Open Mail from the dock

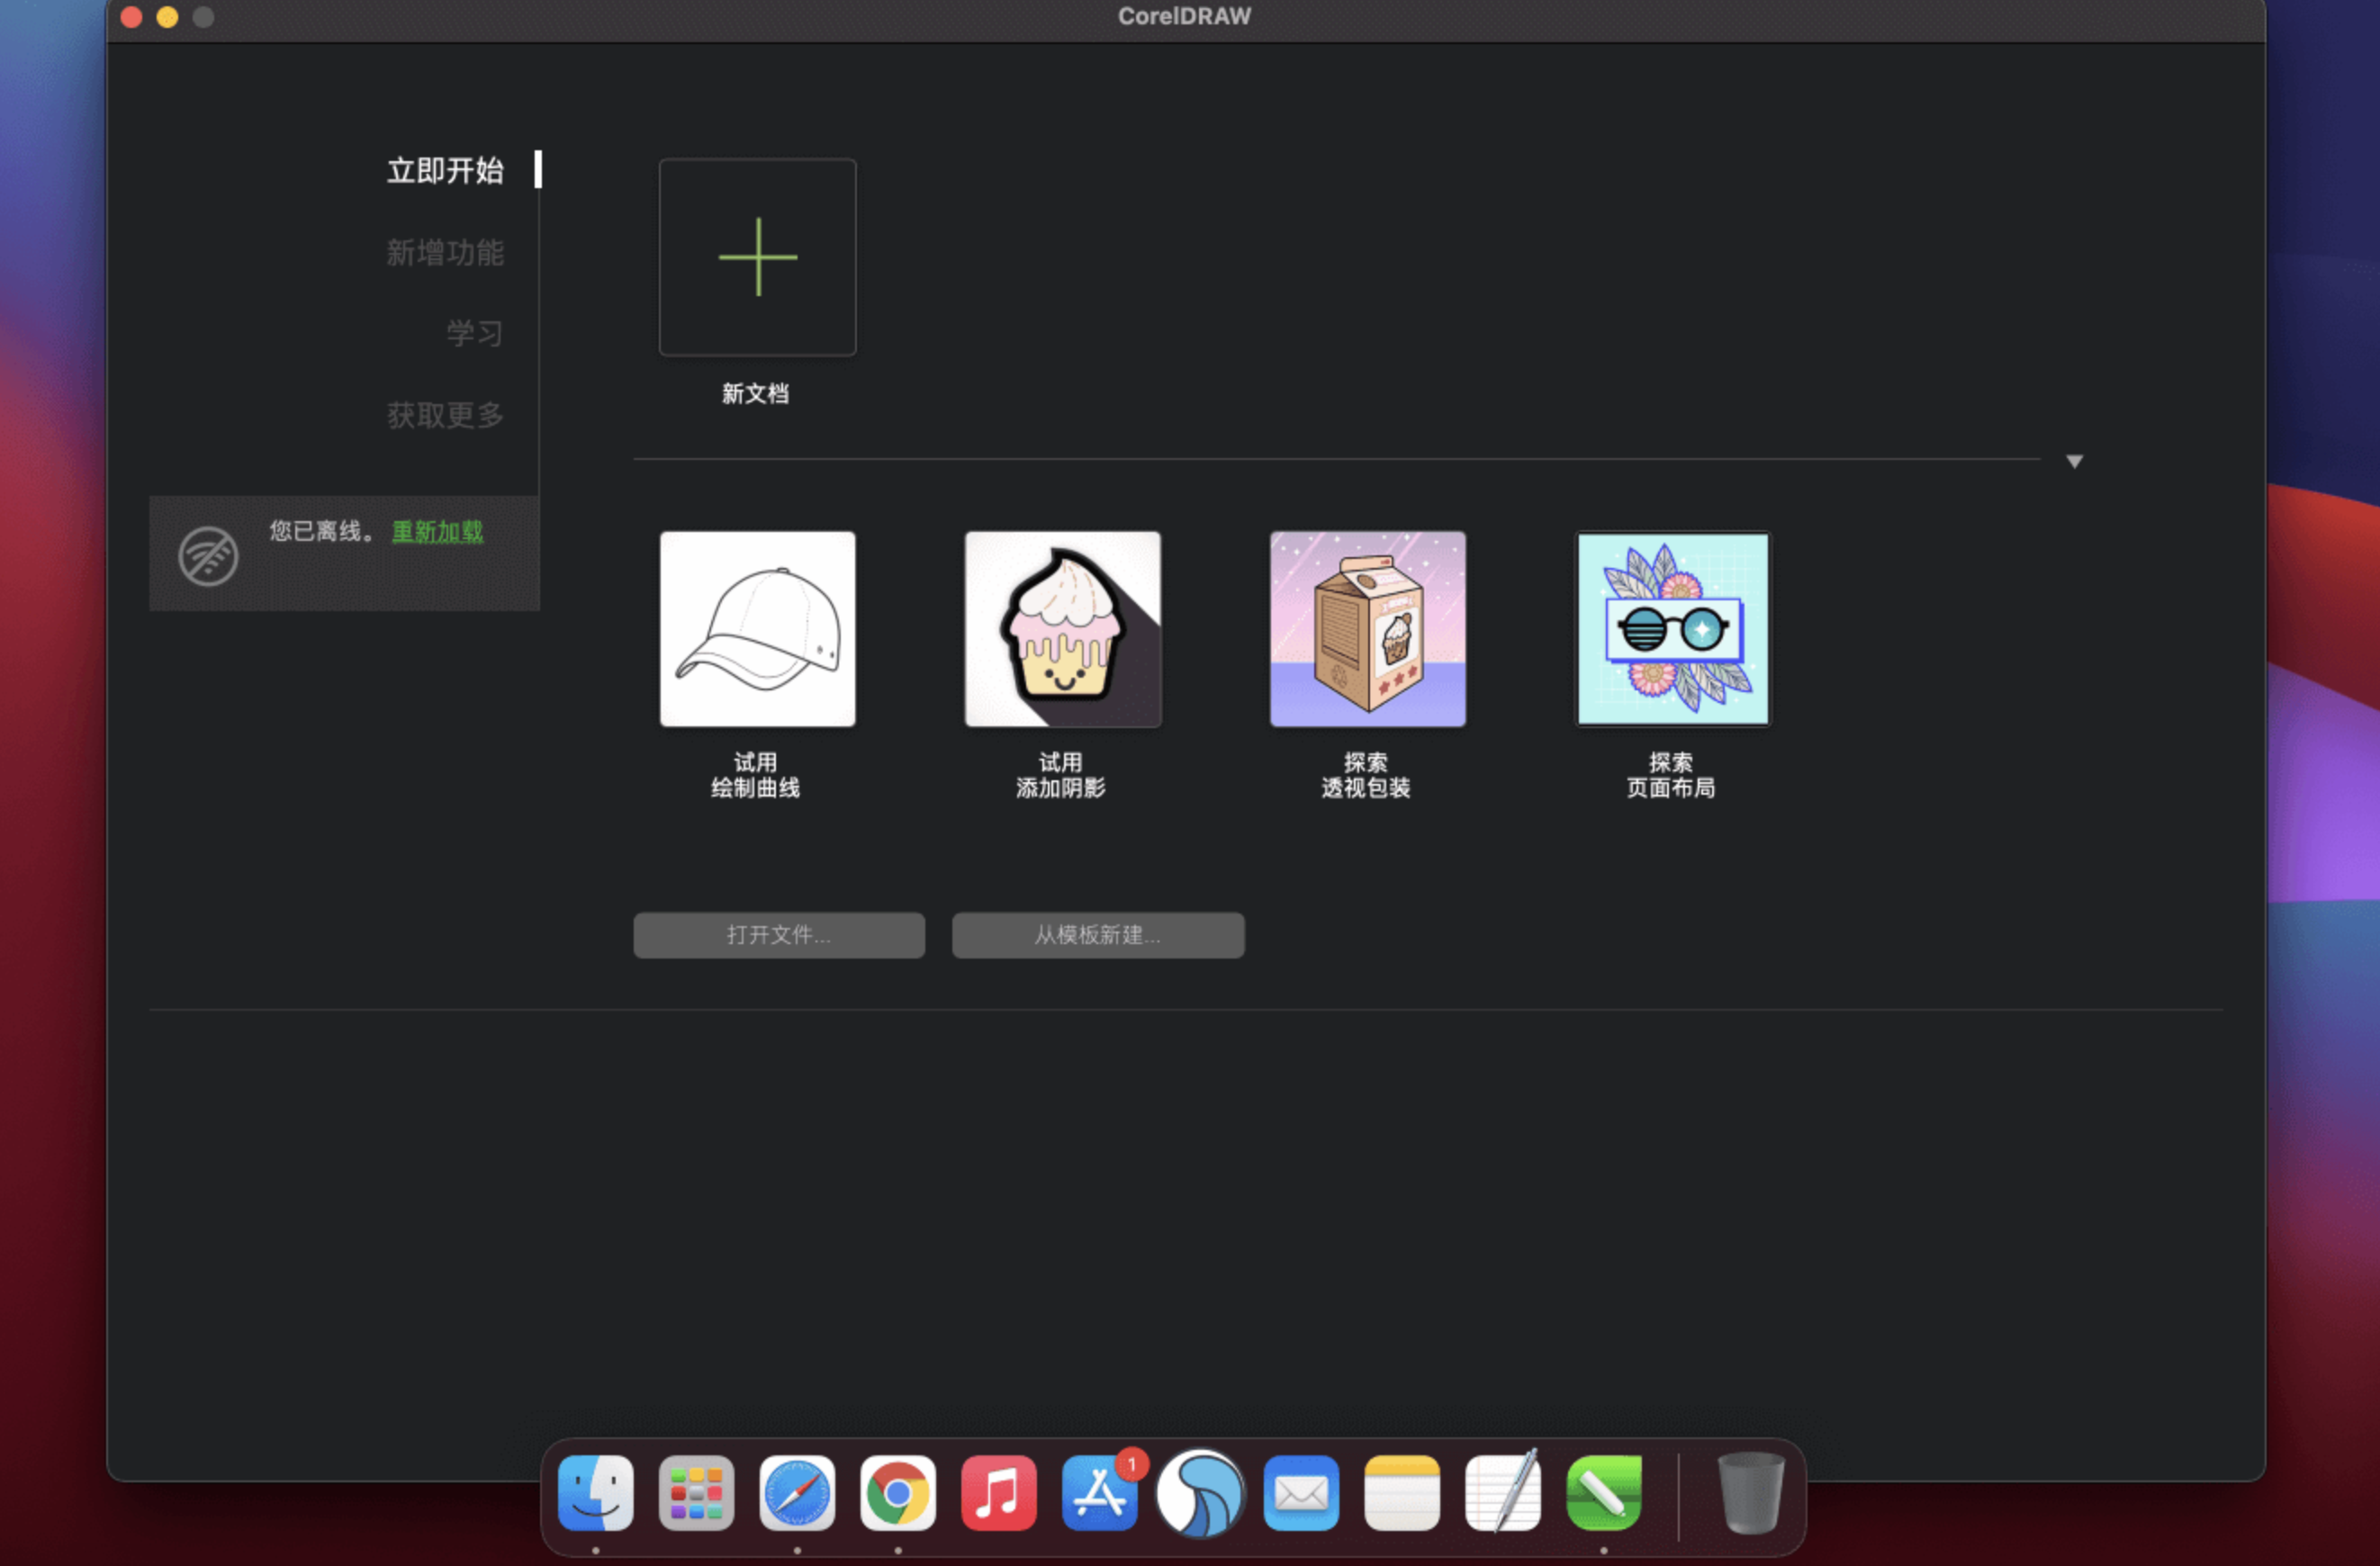[1301, 1493]
